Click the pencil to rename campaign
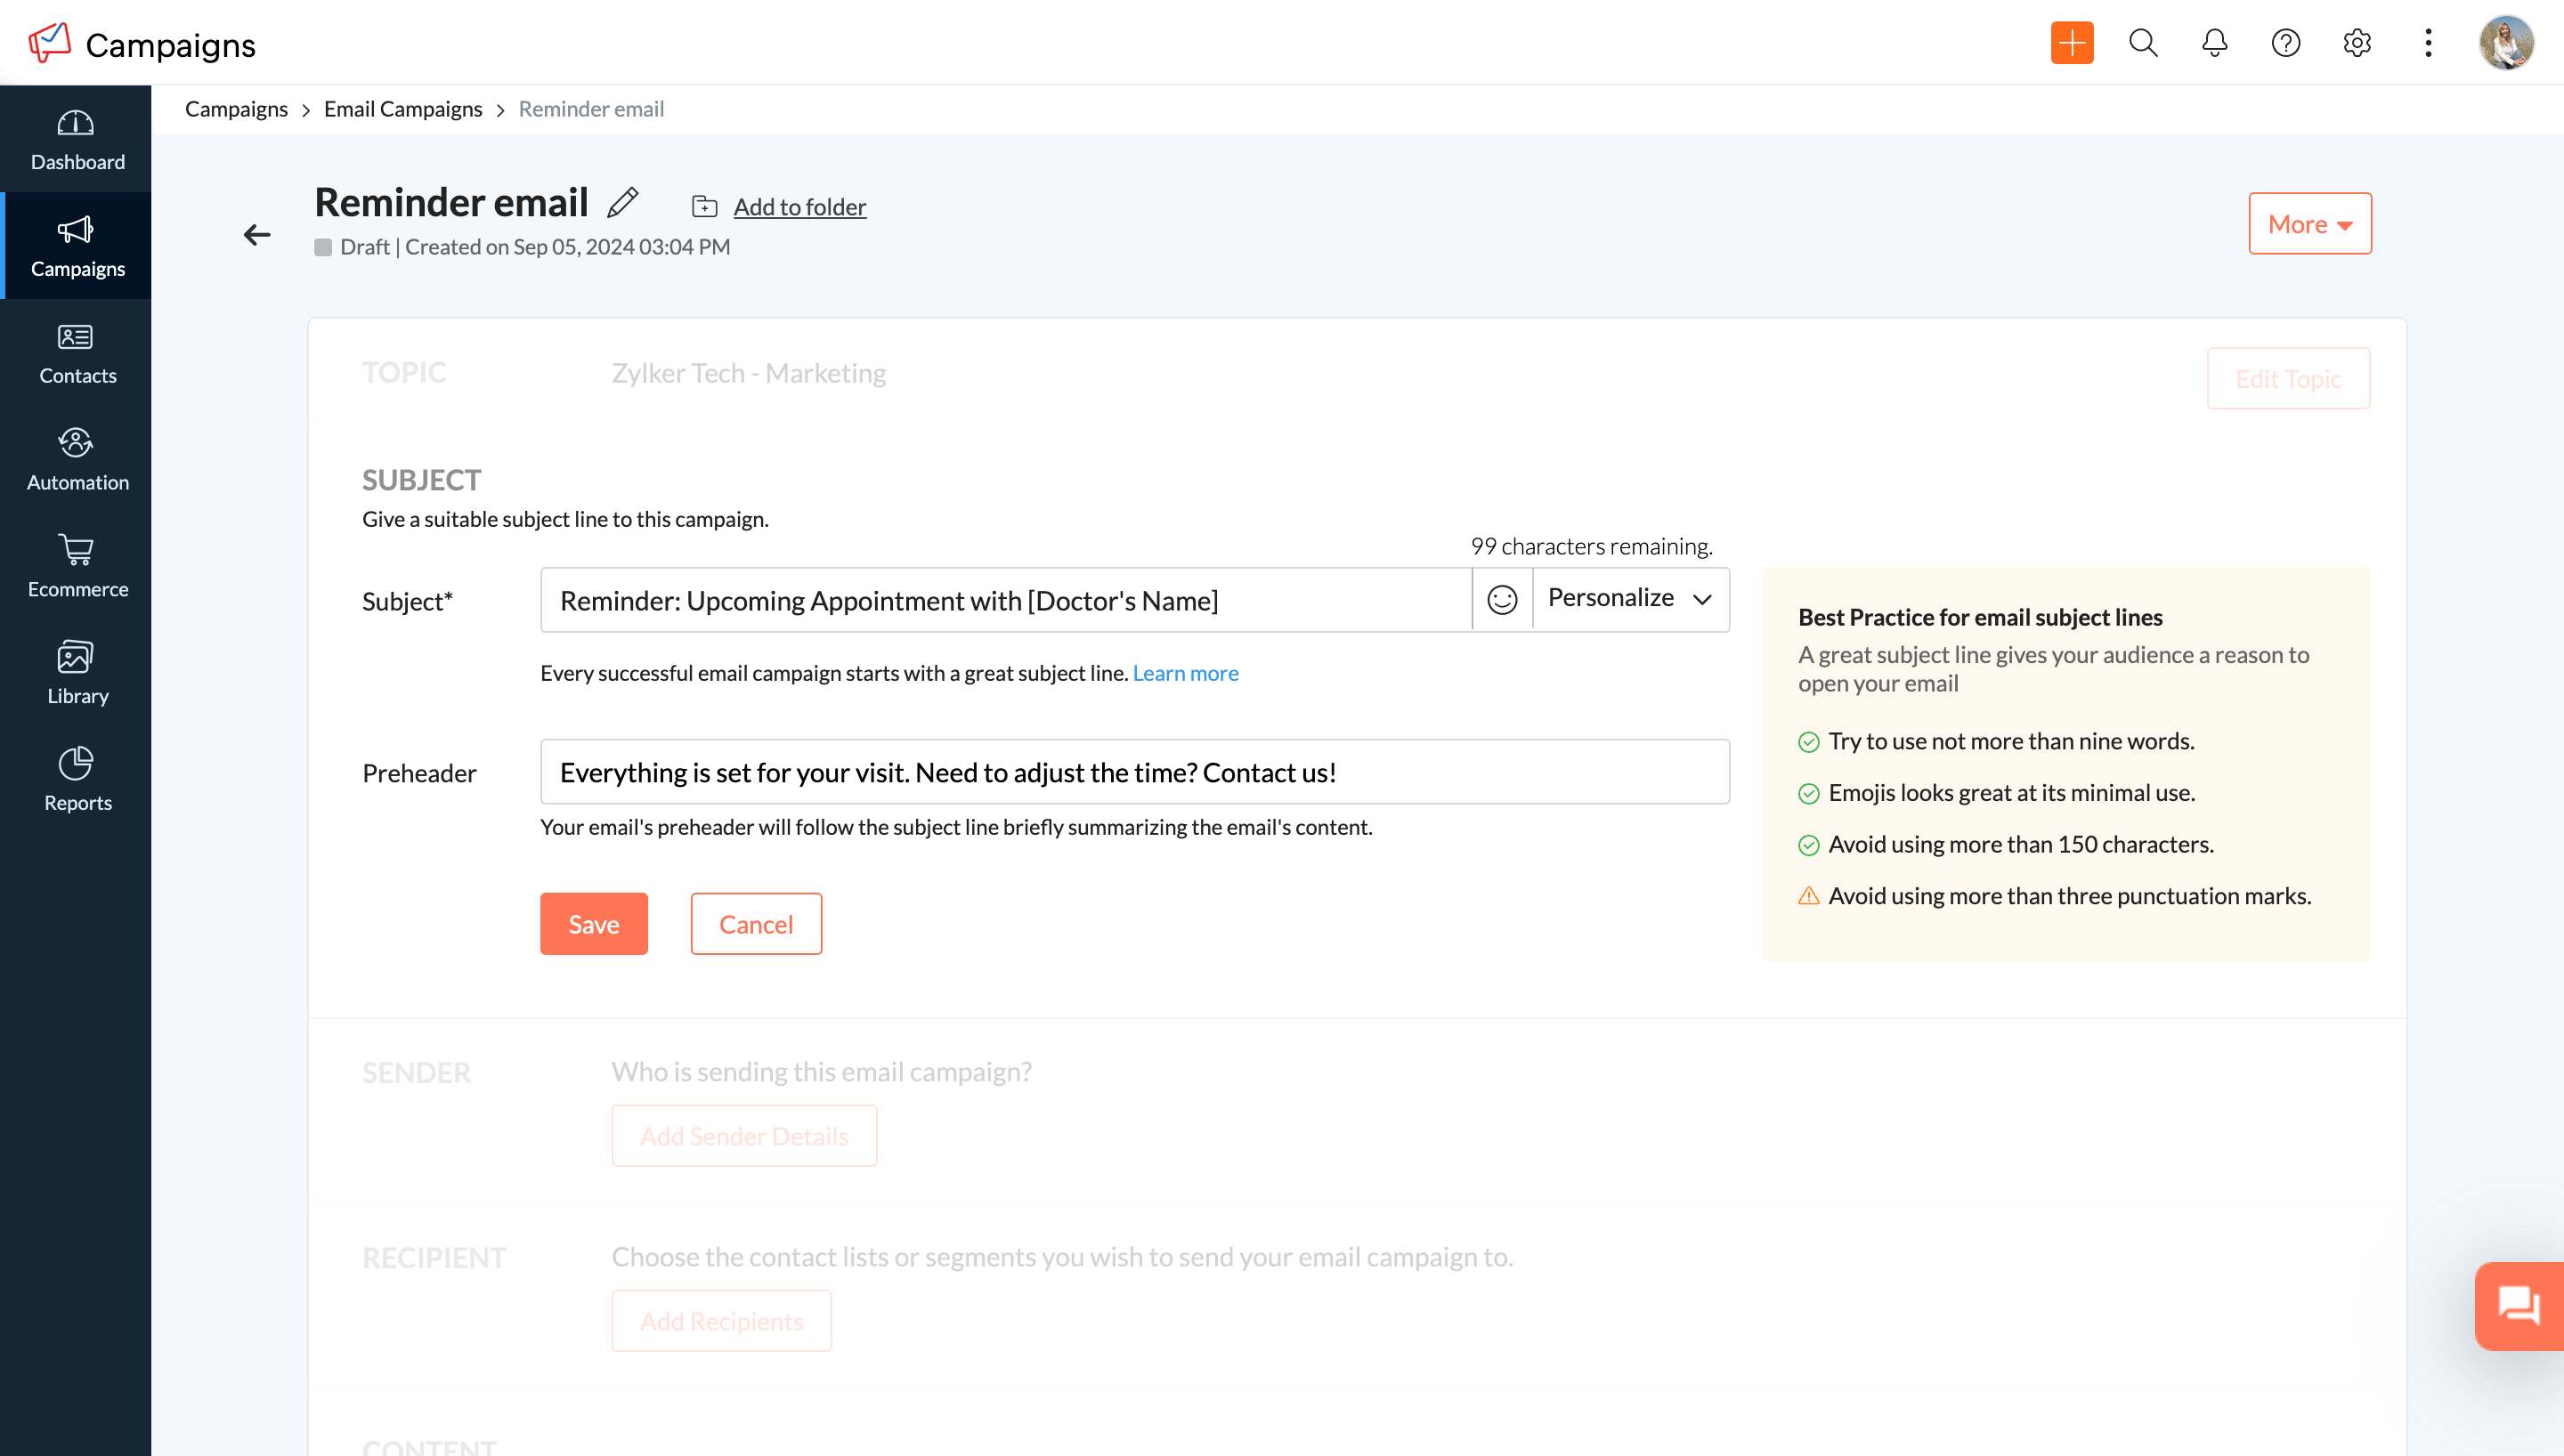Image resolution: width=2564 pixels, height=1456 pixels. coord(622,203)
